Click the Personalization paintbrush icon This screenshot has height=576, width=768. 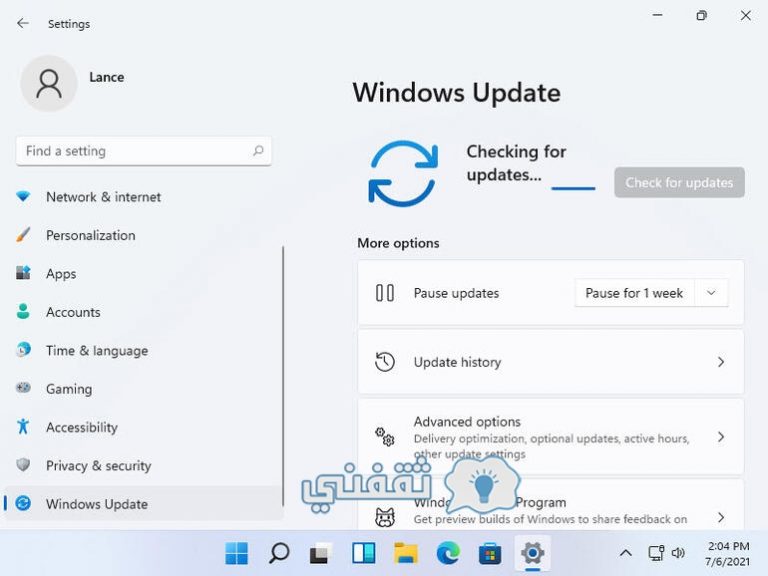coord(23,235)
